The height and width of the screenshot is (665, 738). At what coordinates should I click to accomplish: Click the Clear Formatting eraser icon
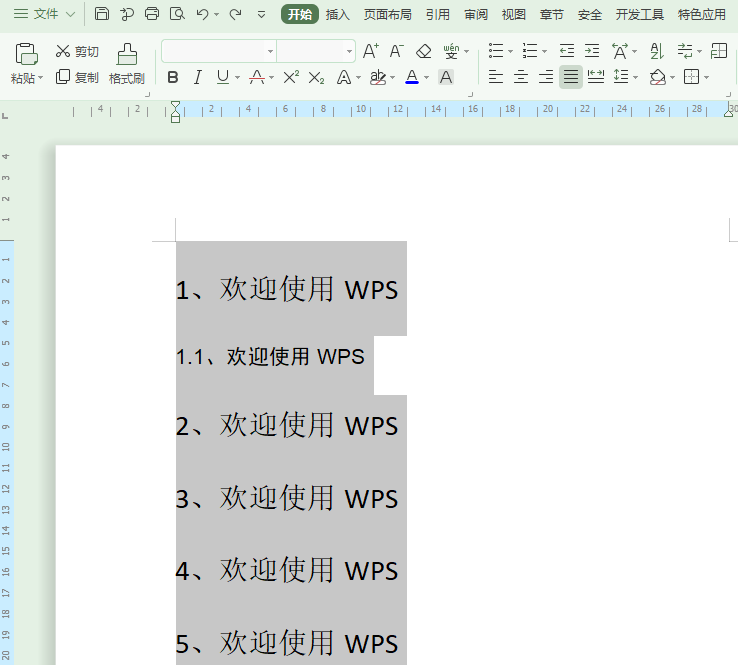pyautogui.click(x=424, y=51)
